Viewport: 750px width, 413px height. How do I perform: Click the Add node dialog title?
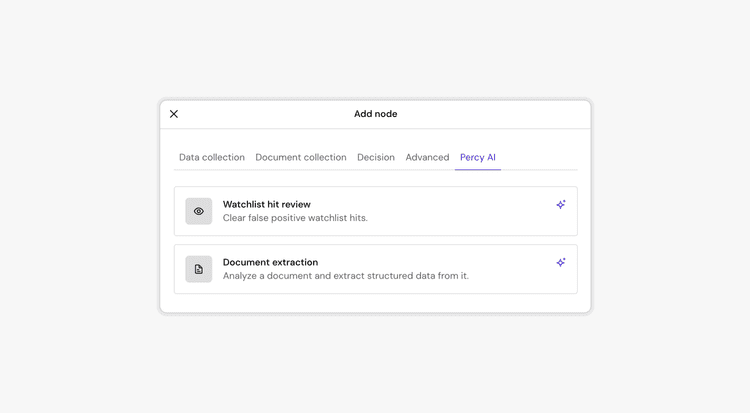375,114
